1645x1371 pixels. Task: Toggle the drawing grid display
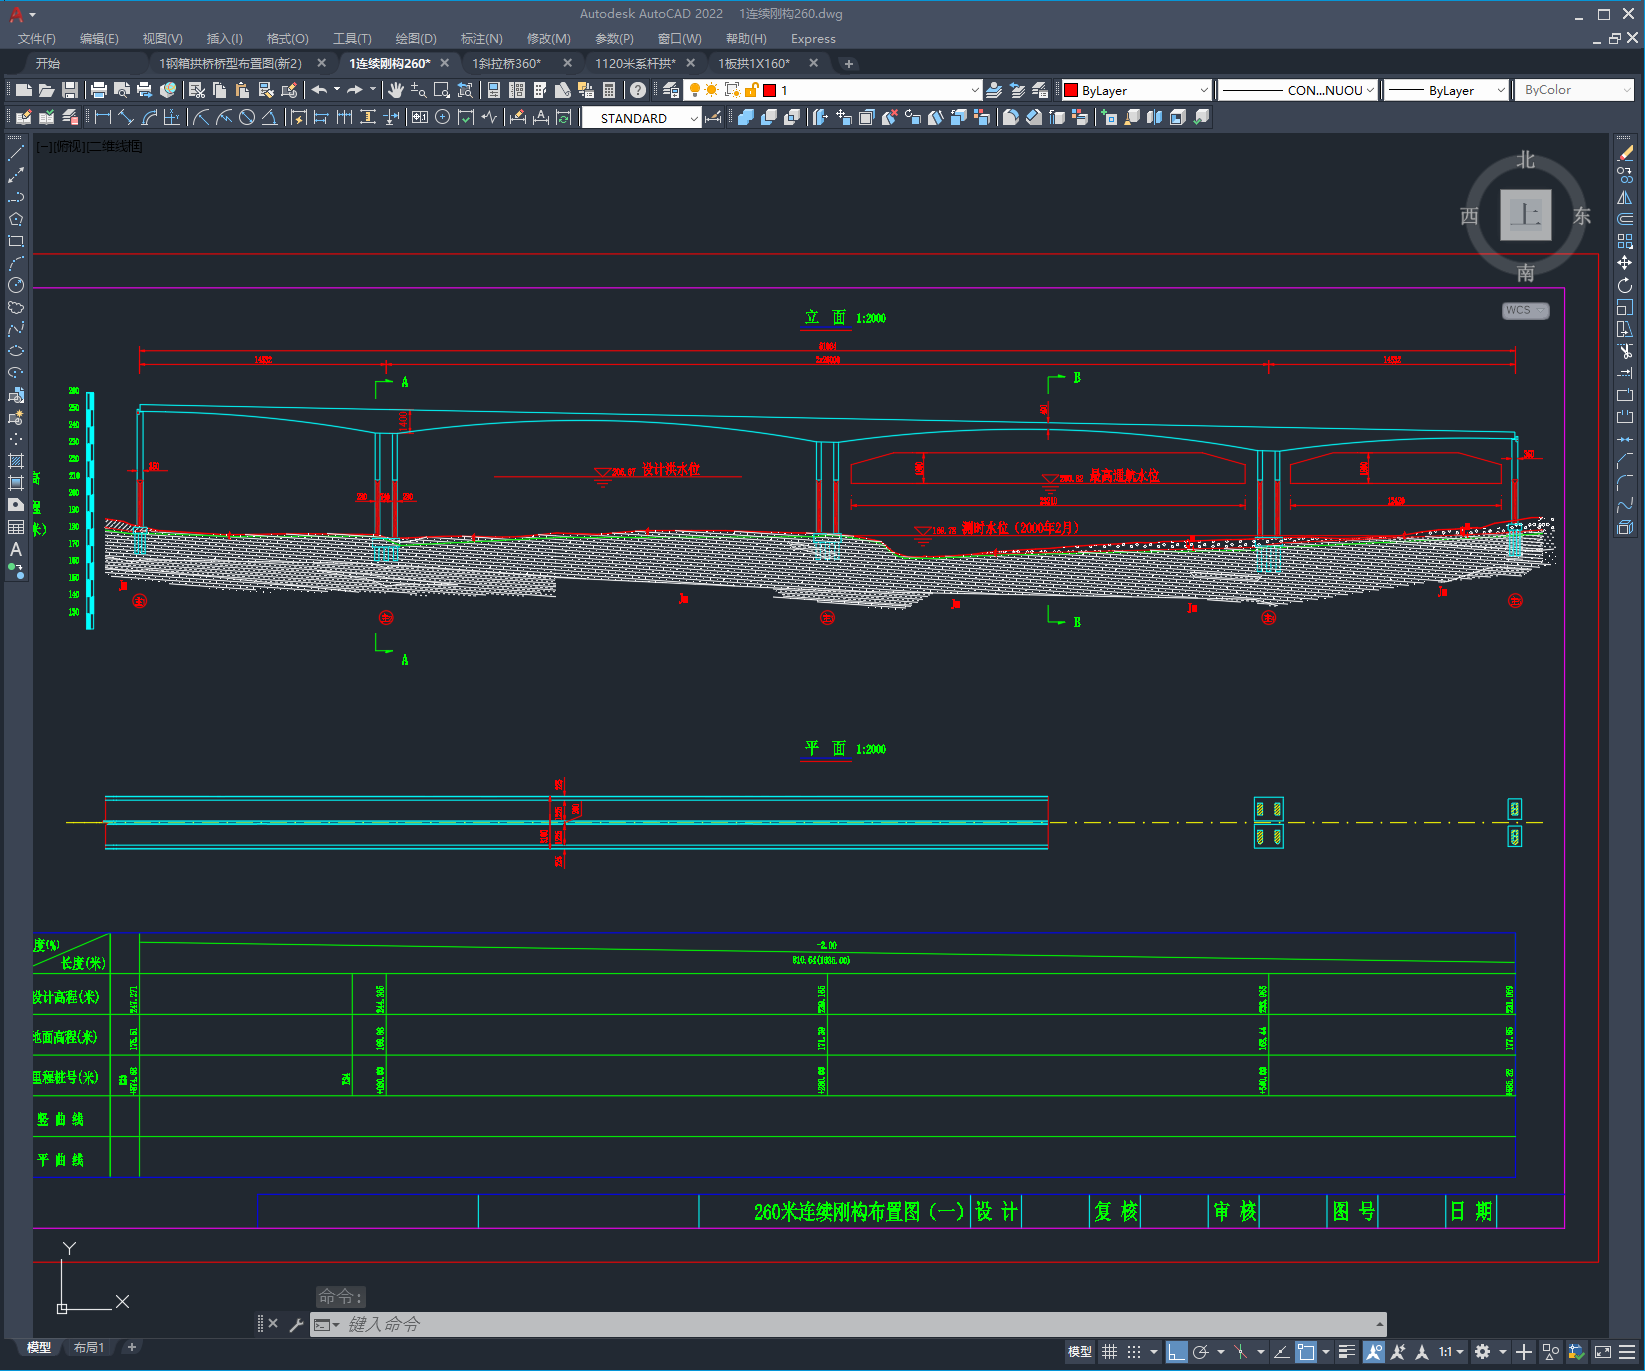[x=1109, y=1352]
